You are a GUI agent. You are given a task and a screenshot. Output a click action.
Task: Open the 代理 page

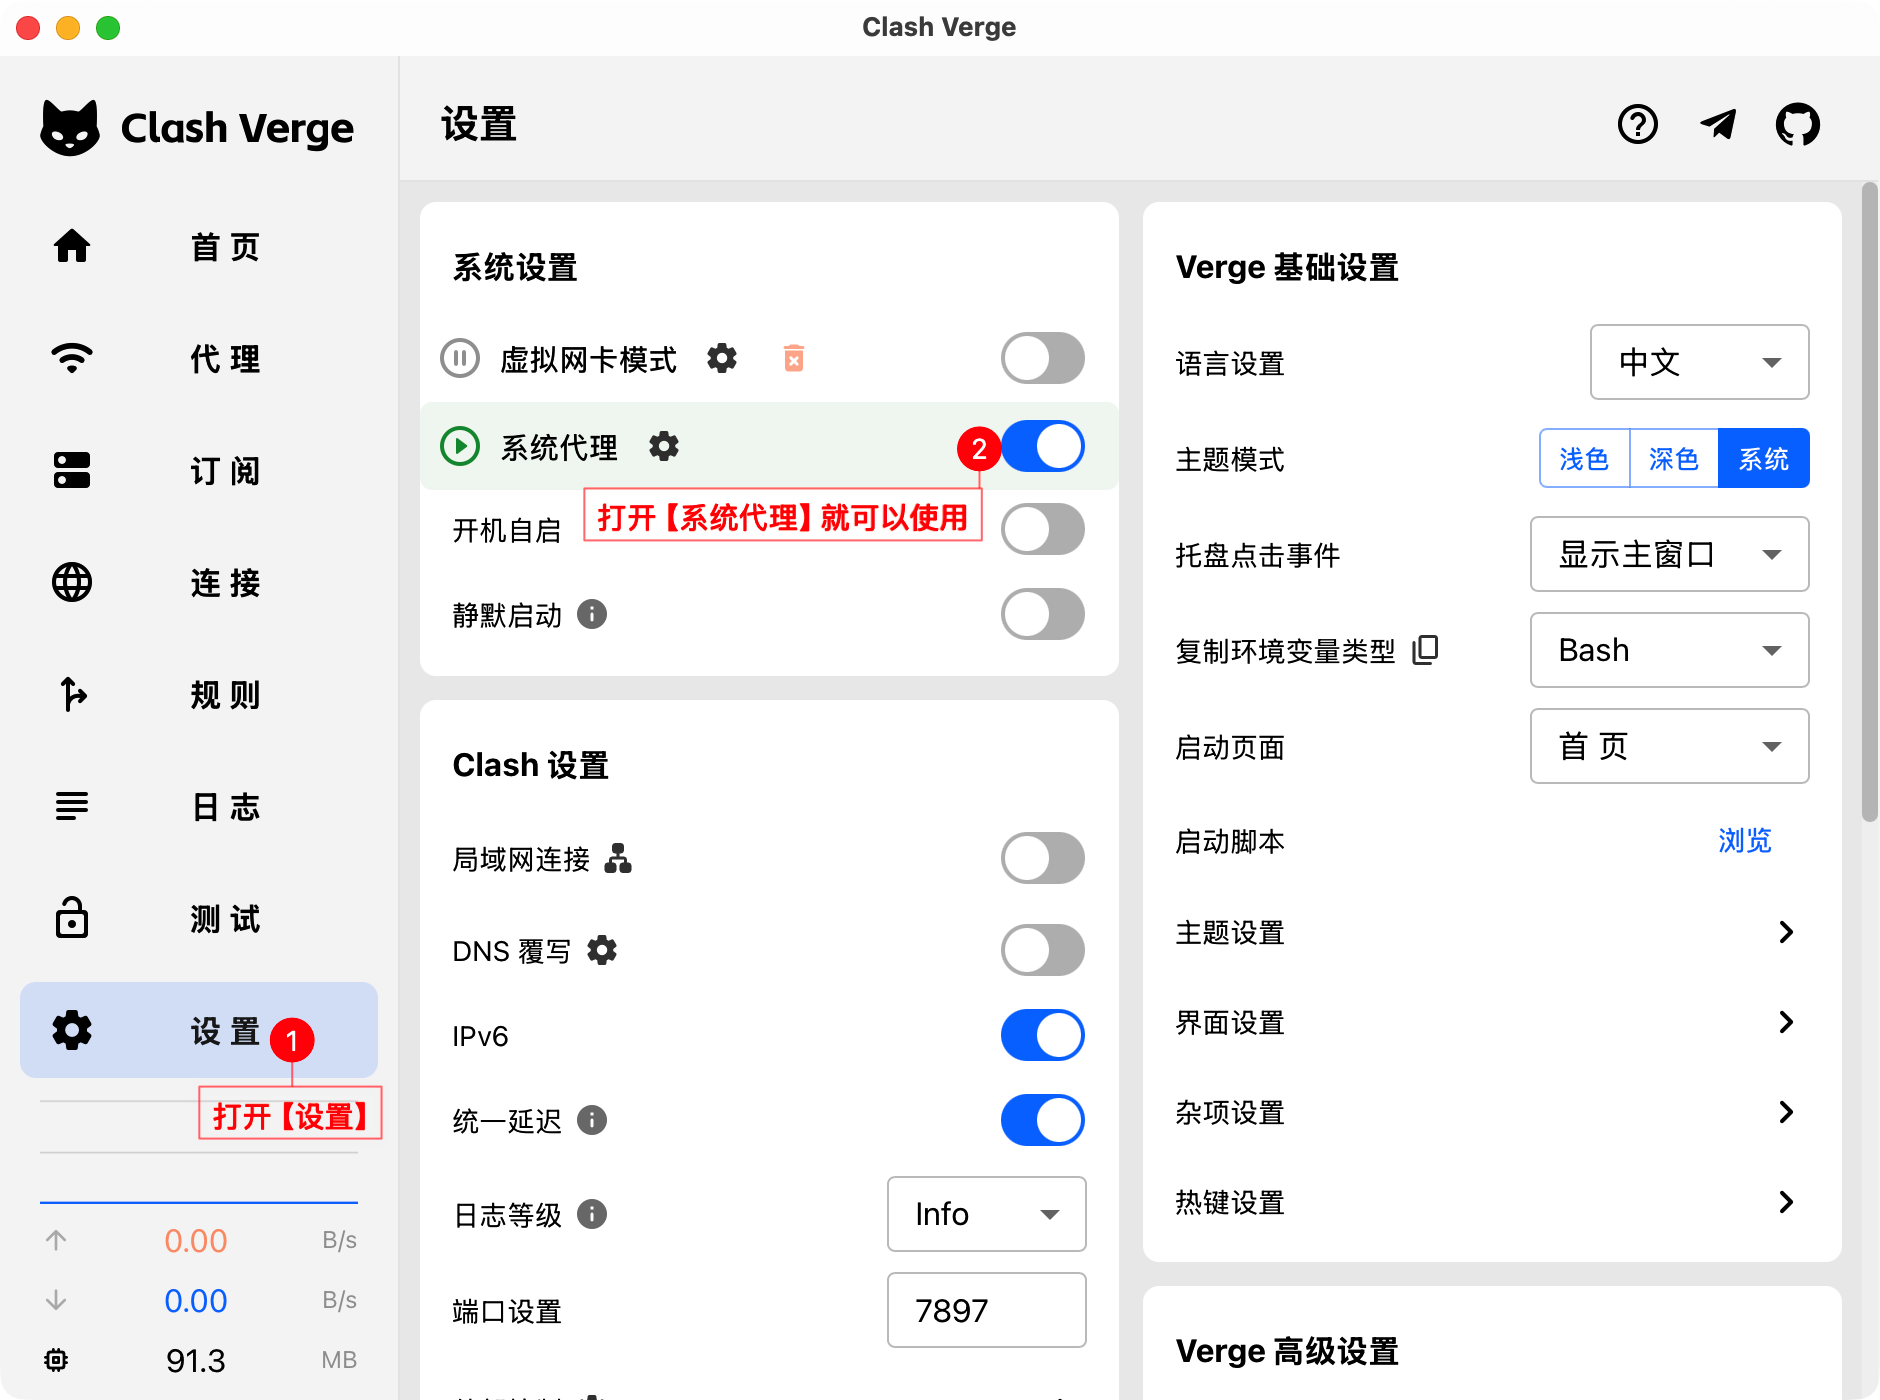point(199,358)
